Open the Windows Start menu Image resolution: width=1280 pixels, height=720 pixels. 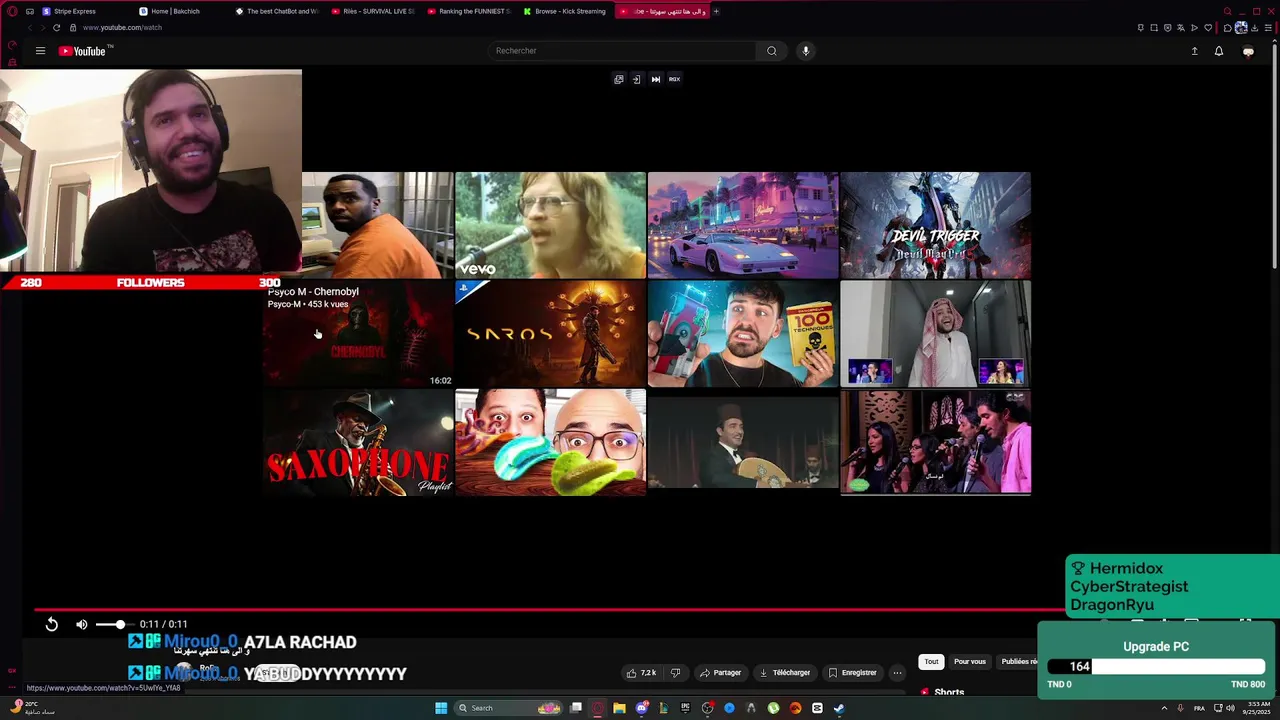point(441,708)
